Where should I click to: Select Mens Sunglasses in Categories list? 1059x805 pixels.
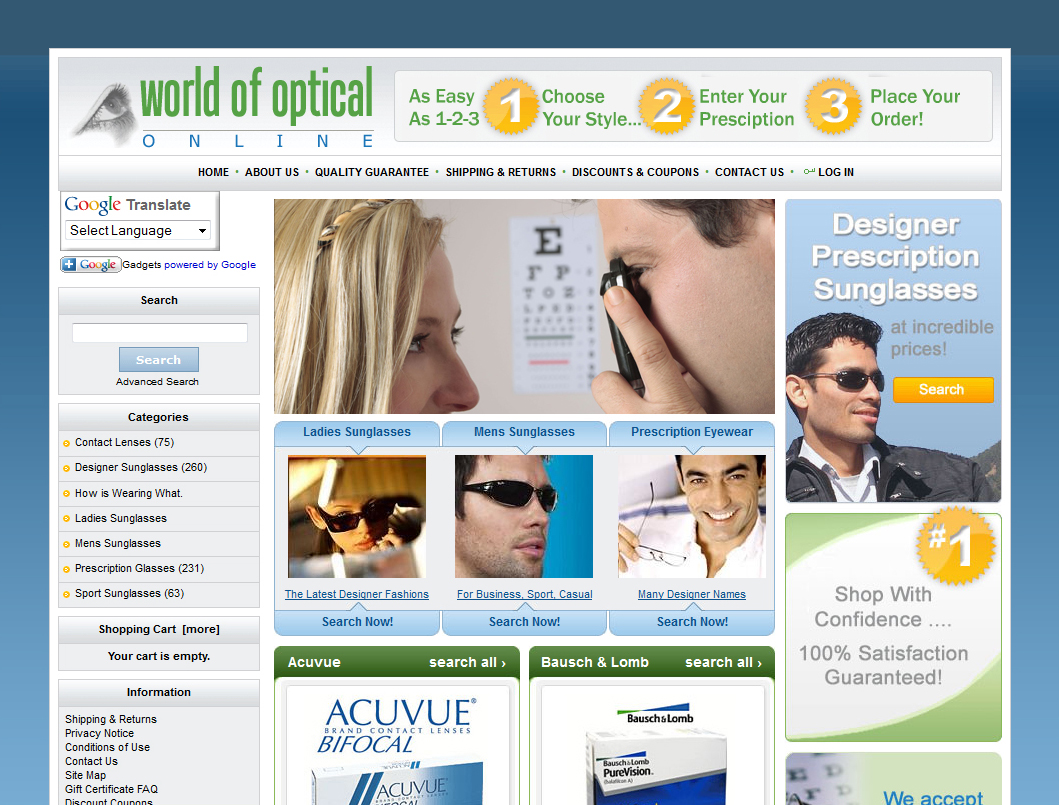[118, 543]
